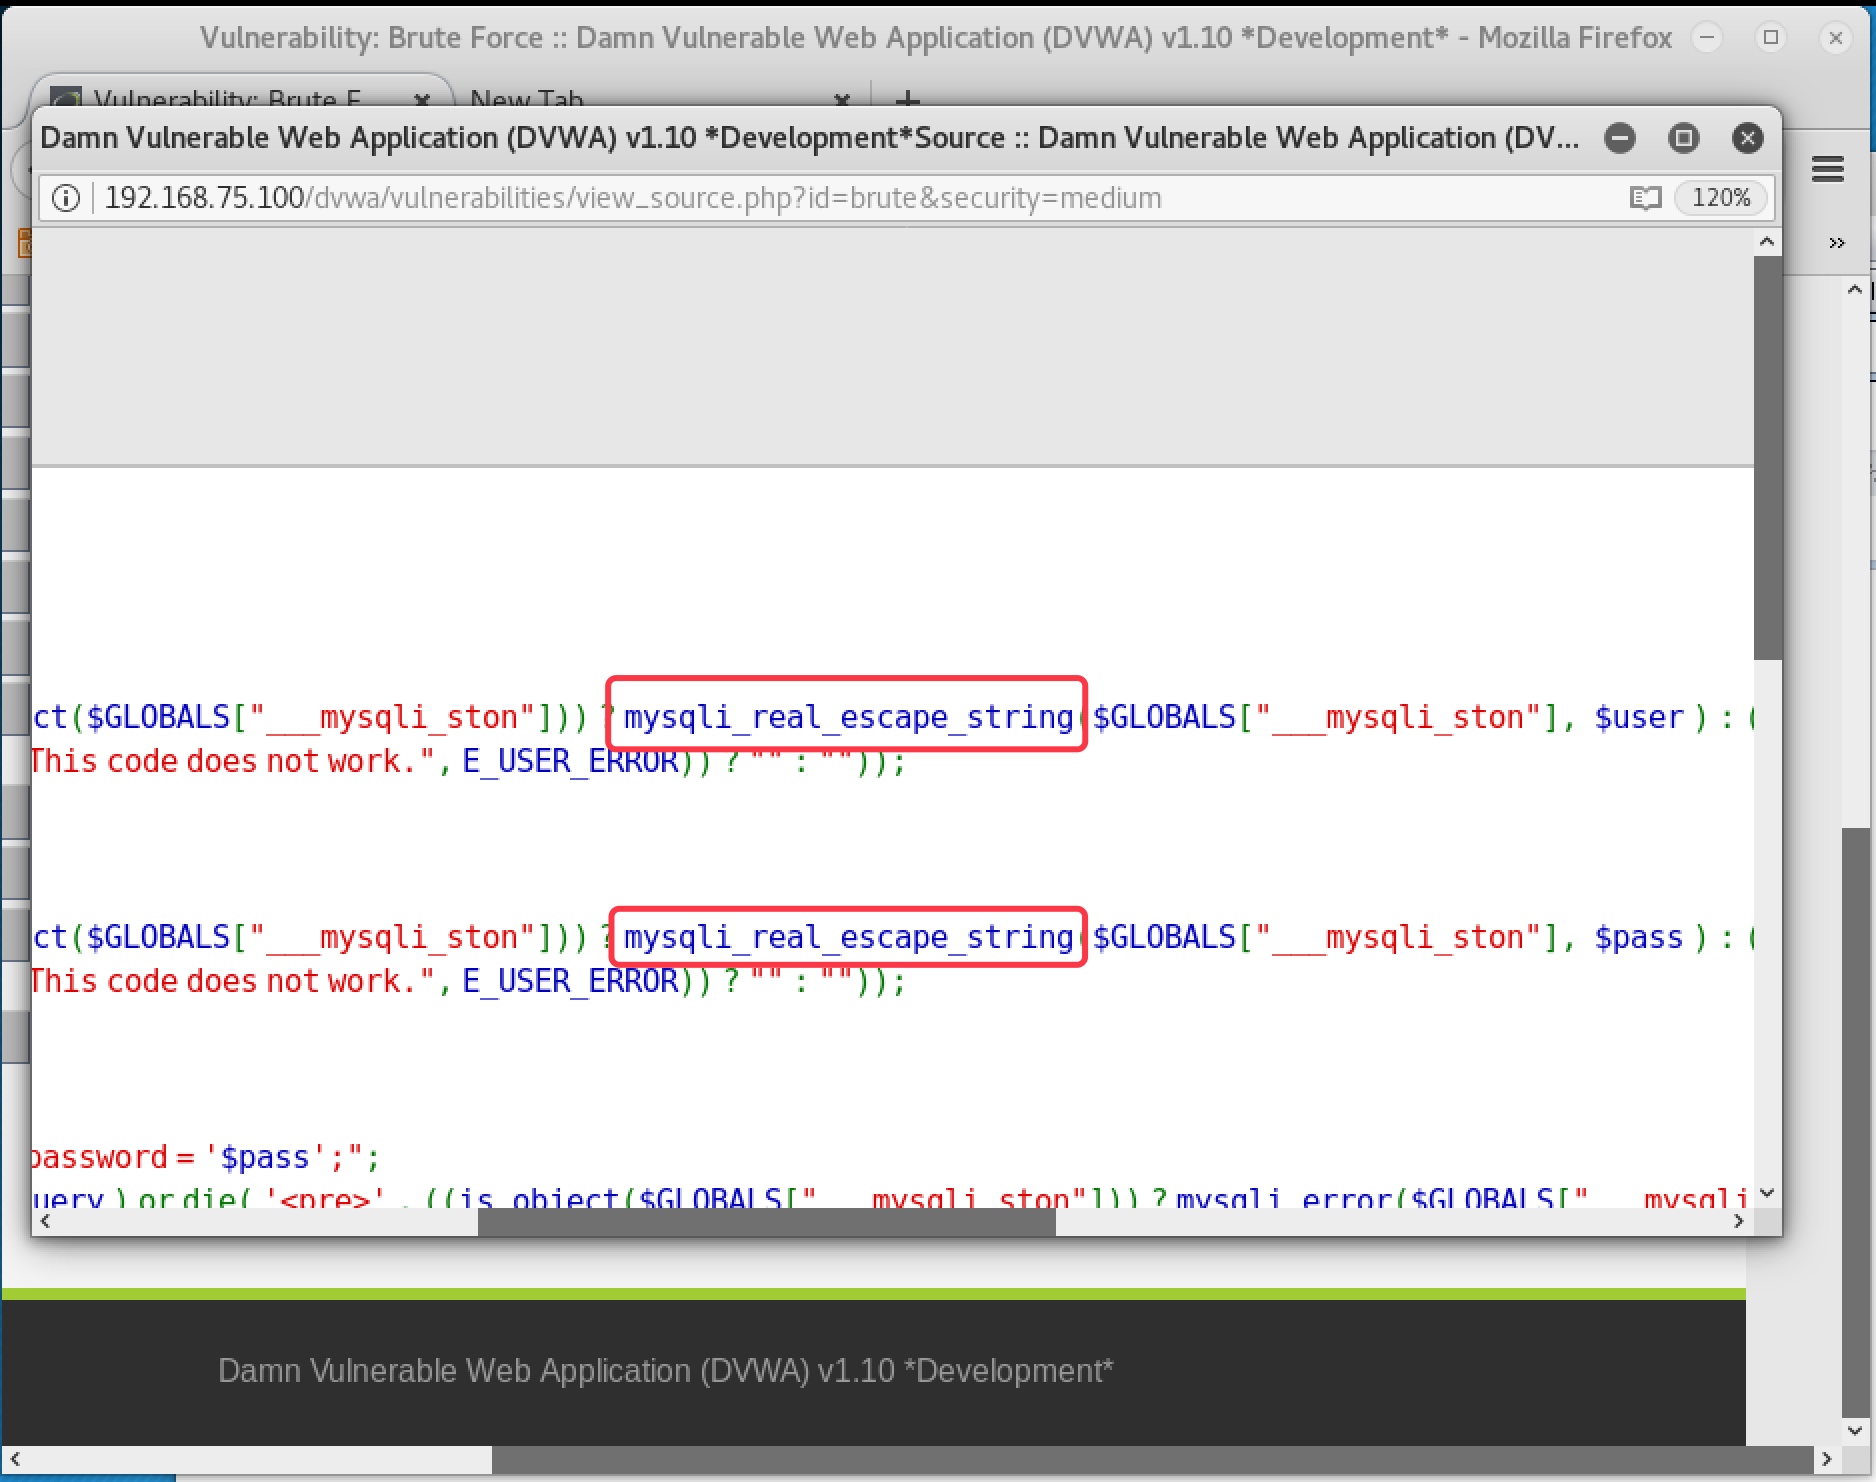The height and width of the screenshot is (1482, 1876).
Task: Maximize the DVWA source popup window
Action: 1684,138
